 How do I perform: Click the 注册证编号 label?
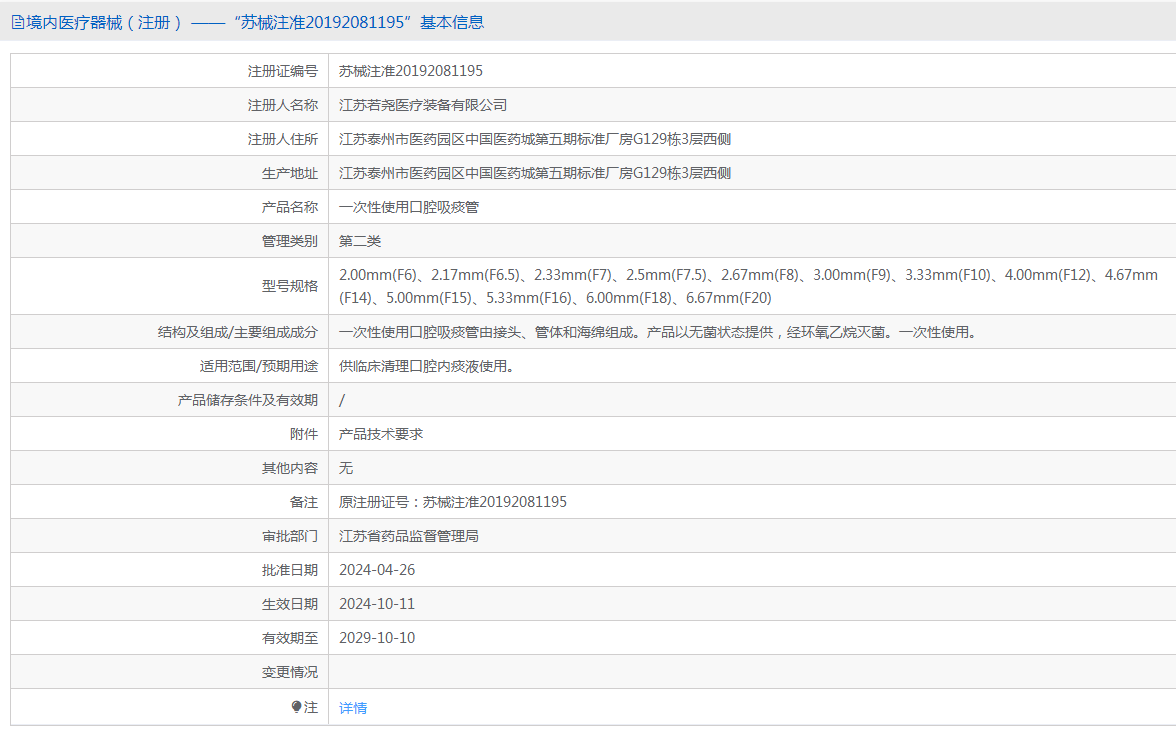pyautogui.click(x=283, y=71)
